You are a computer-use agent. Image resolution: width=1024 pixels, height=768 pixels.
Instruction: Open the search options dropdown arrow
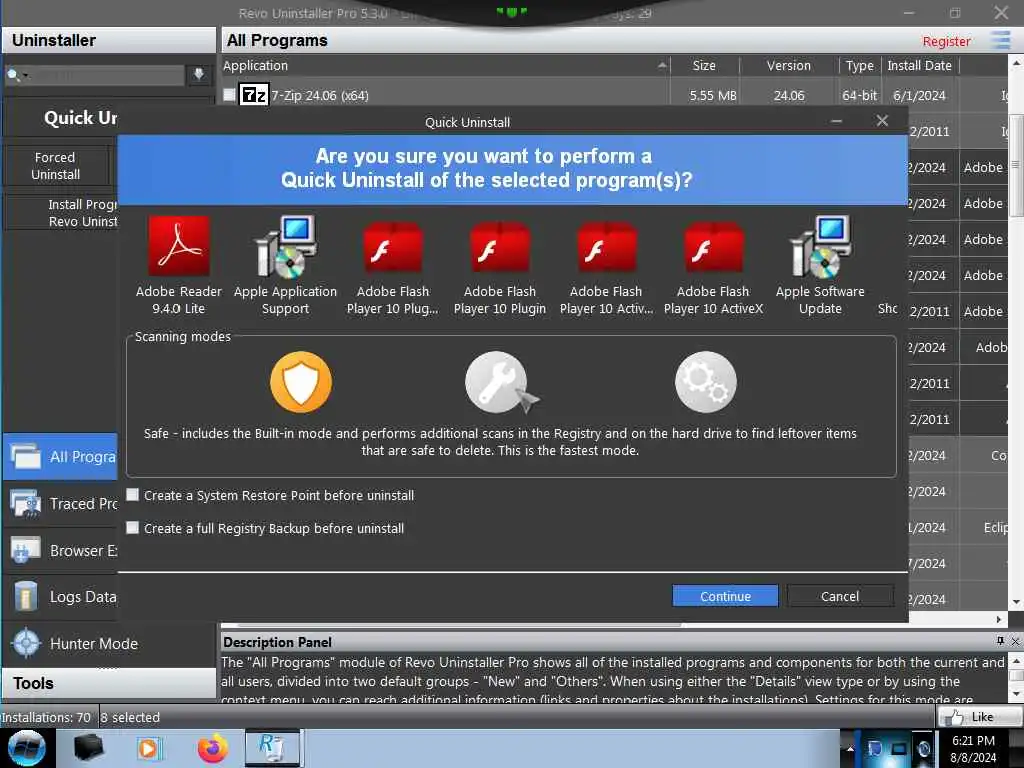[x=26, y=76]
